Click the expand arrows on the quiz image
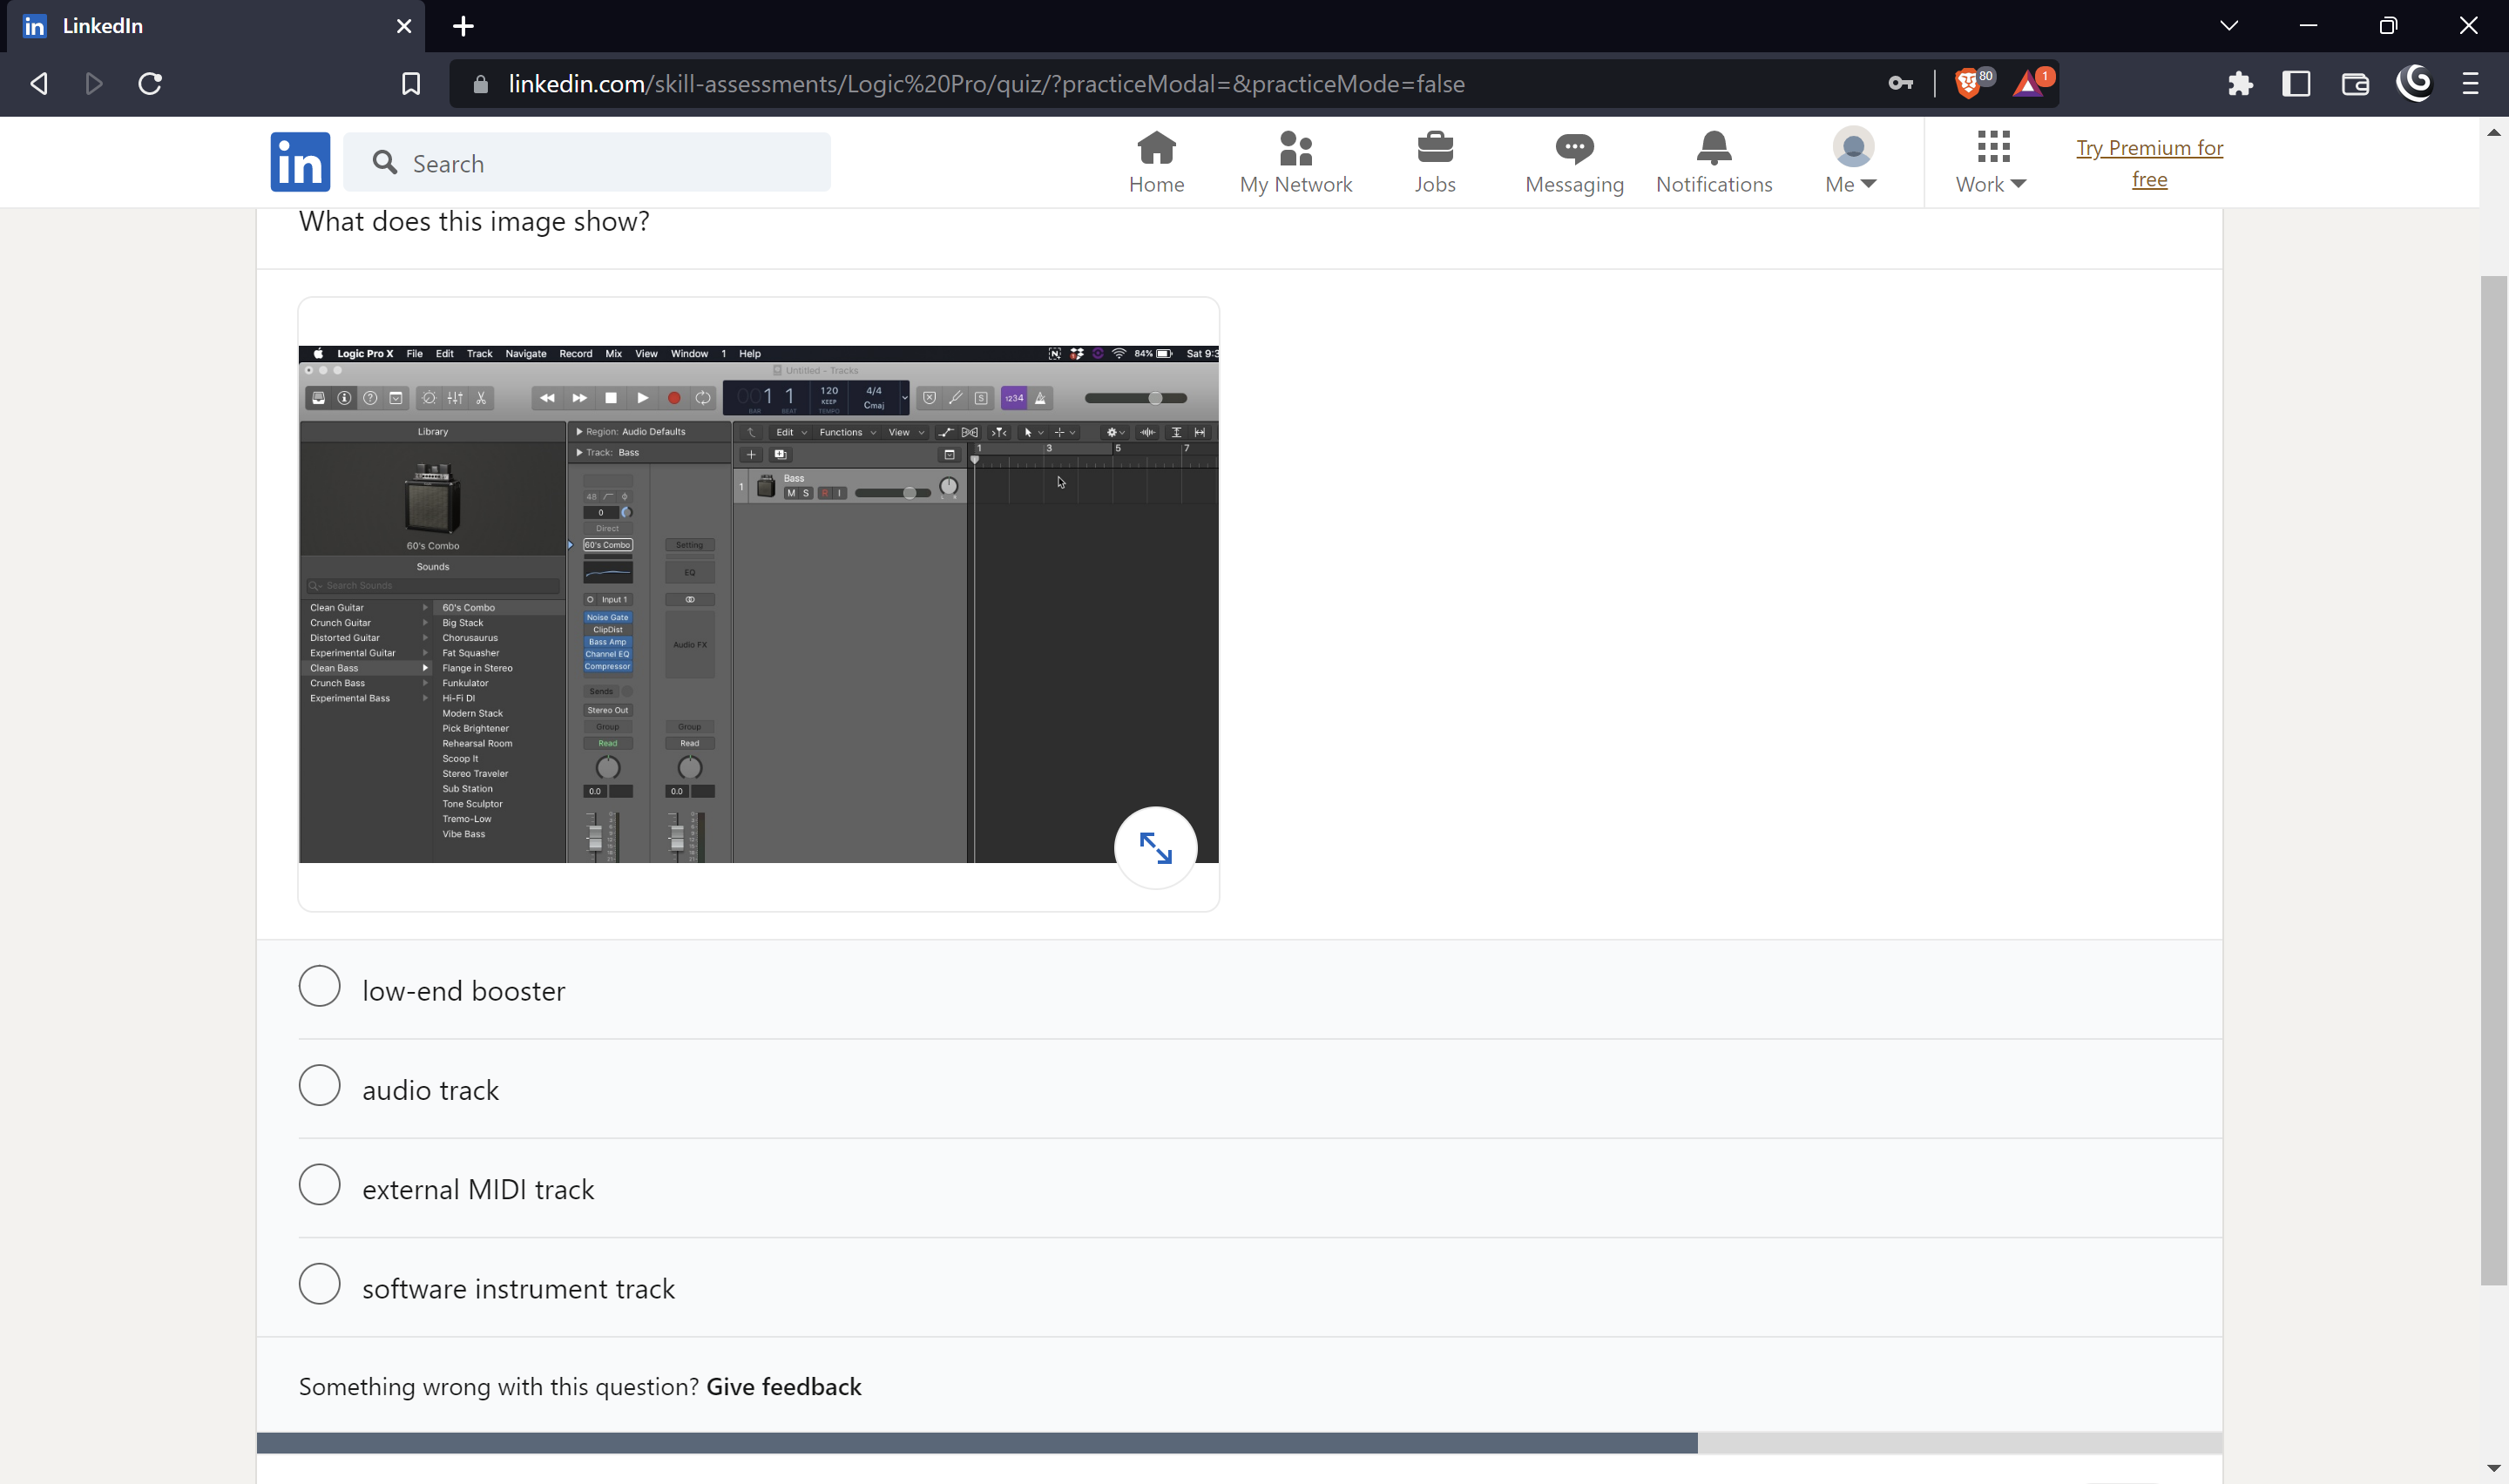 click(x=1156, y=847)
